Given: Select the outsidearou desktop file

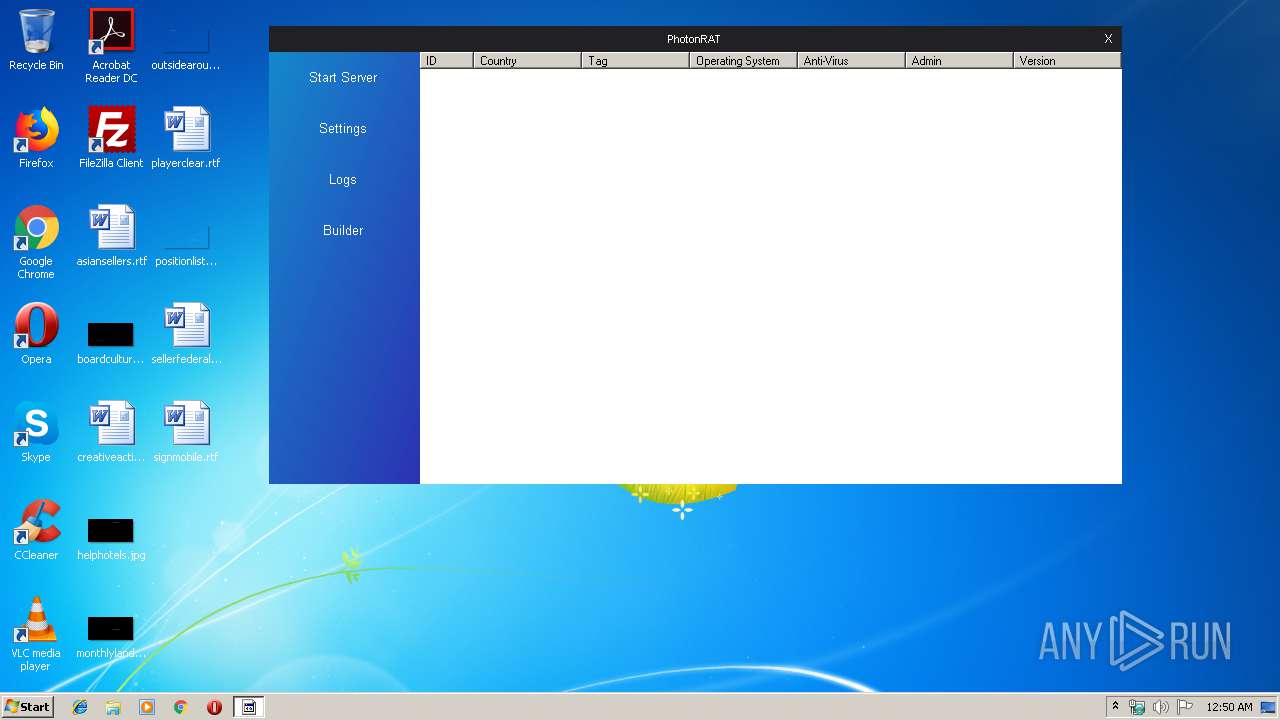Looking at the screenshot, I should [x=186, y=48].
